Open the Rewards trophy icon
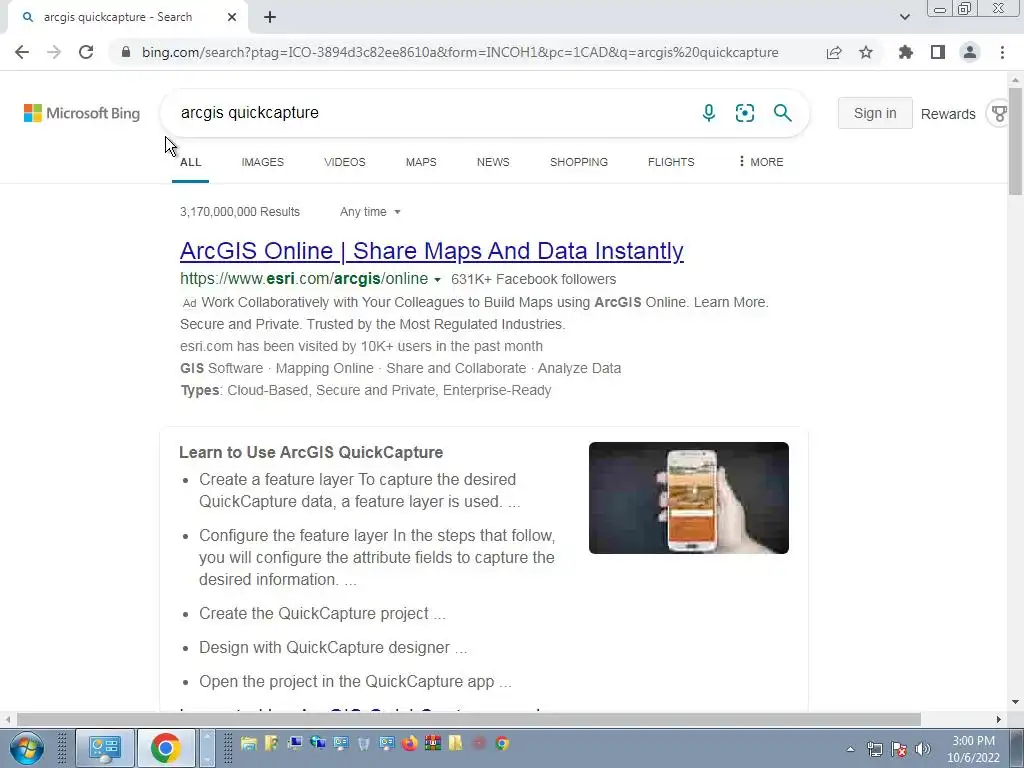Screen dimensions: 1024x768 tap(999, 114)
